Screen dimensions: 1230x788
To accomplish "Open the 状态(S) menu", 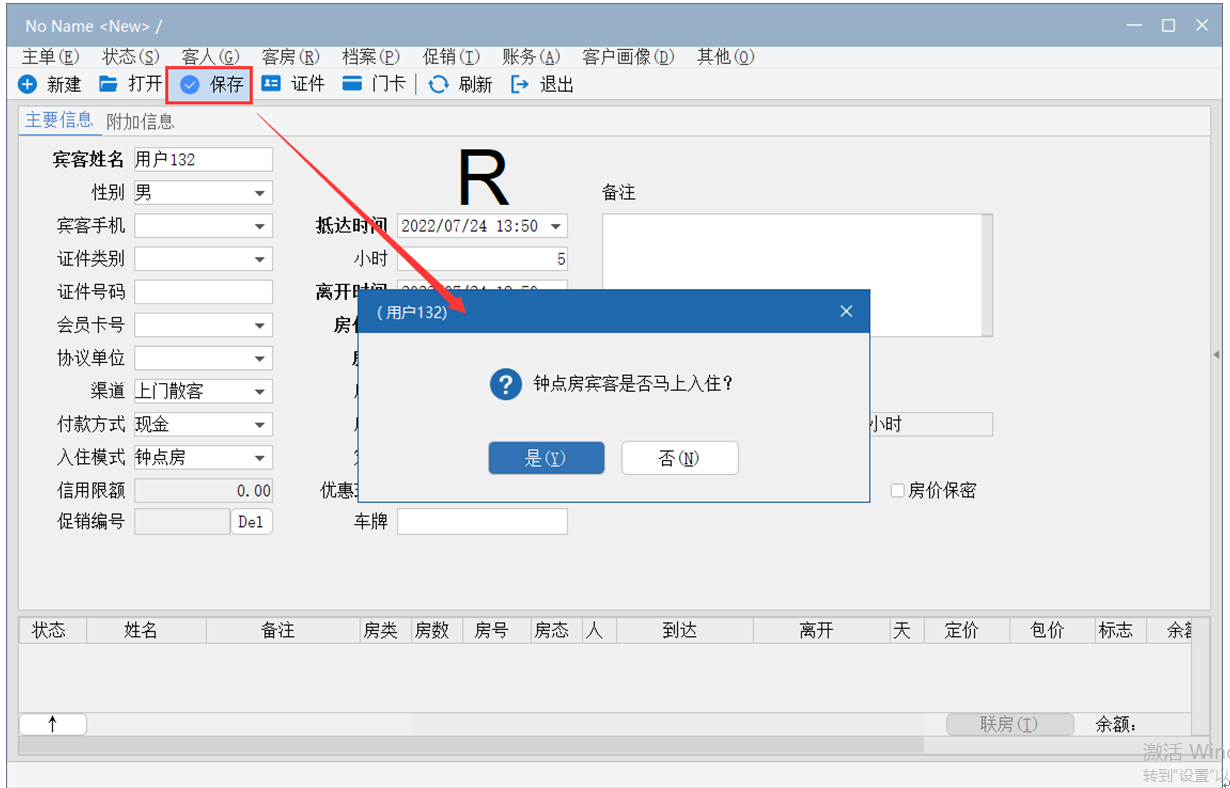I will pos(131,57).
